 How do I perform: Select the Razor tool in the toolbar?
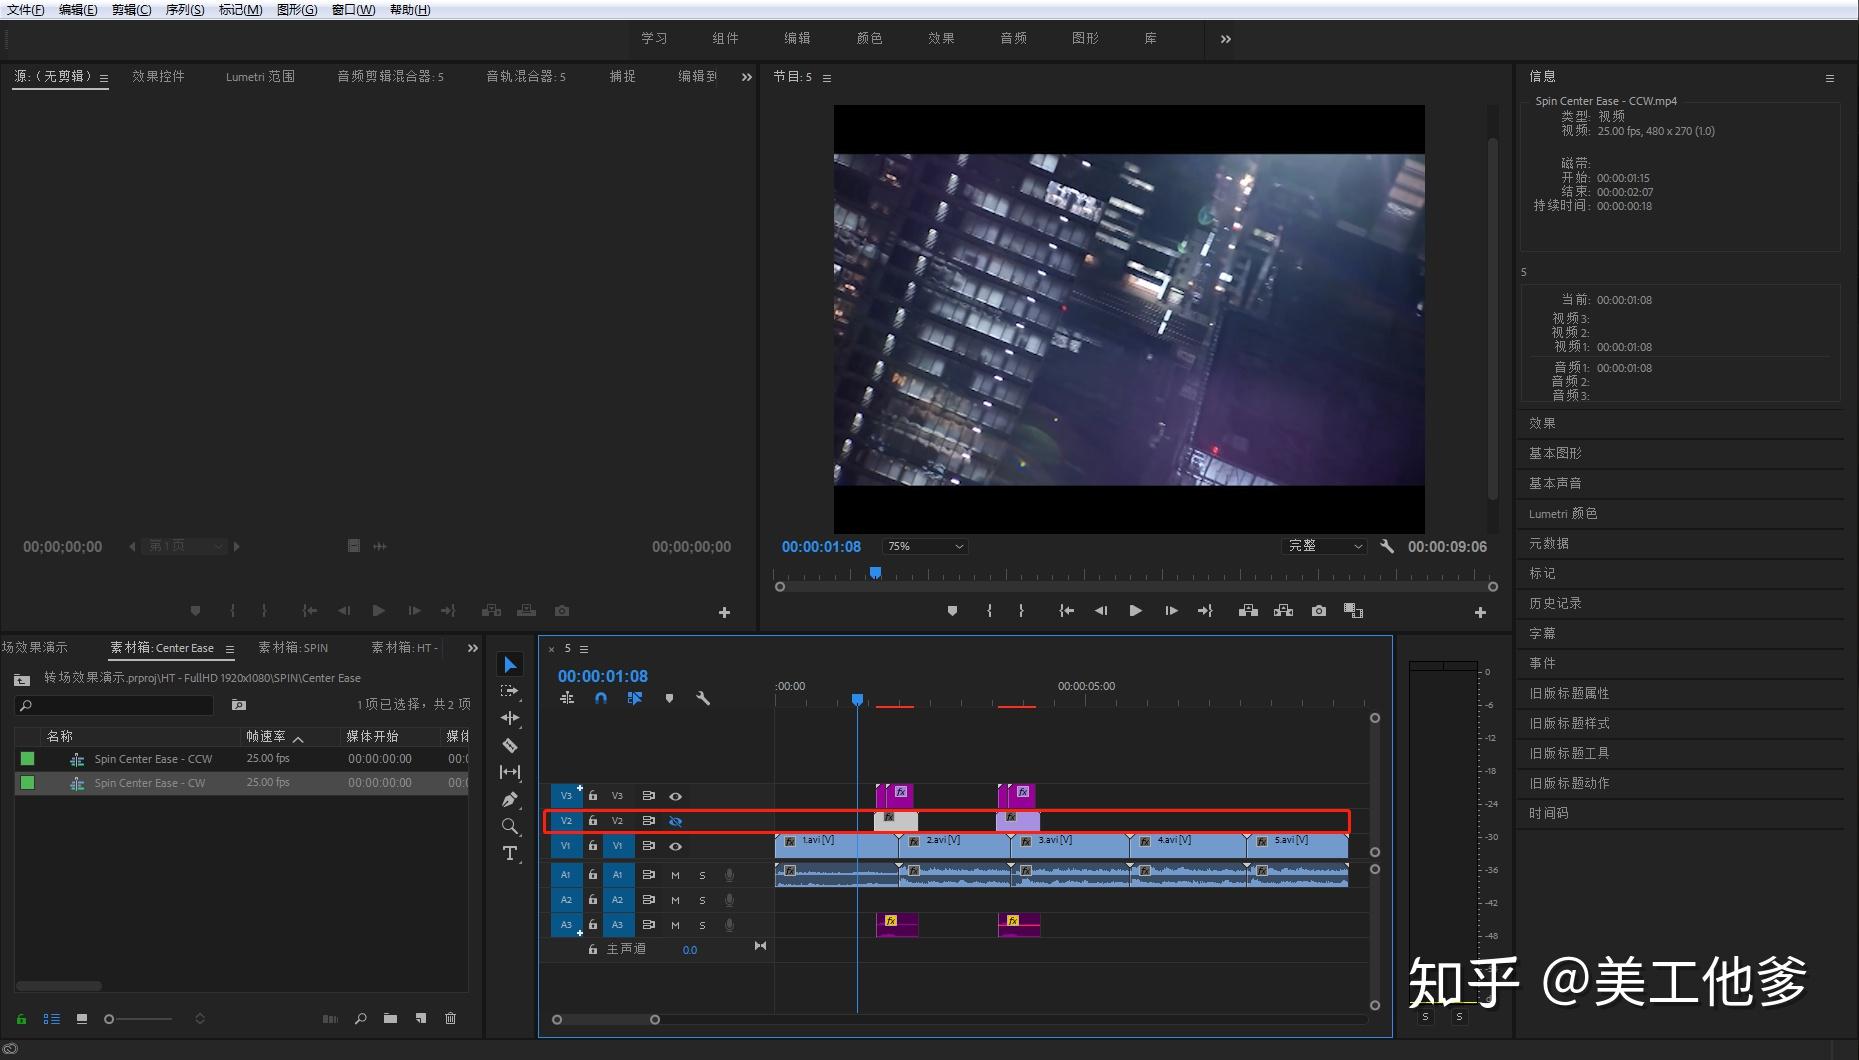[509, 745]
